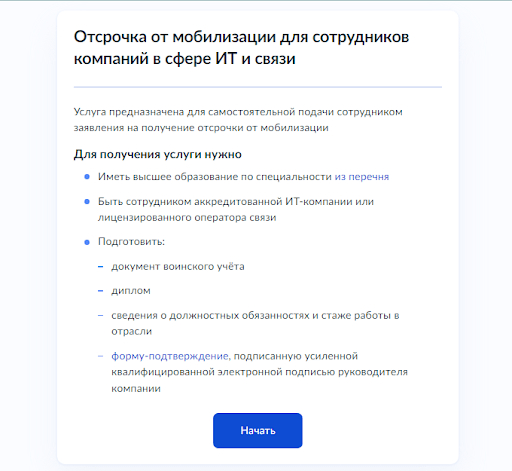
Task: Click dash marker before сведения о должностных
Action: pyautogui.click(x=100, y=315)
